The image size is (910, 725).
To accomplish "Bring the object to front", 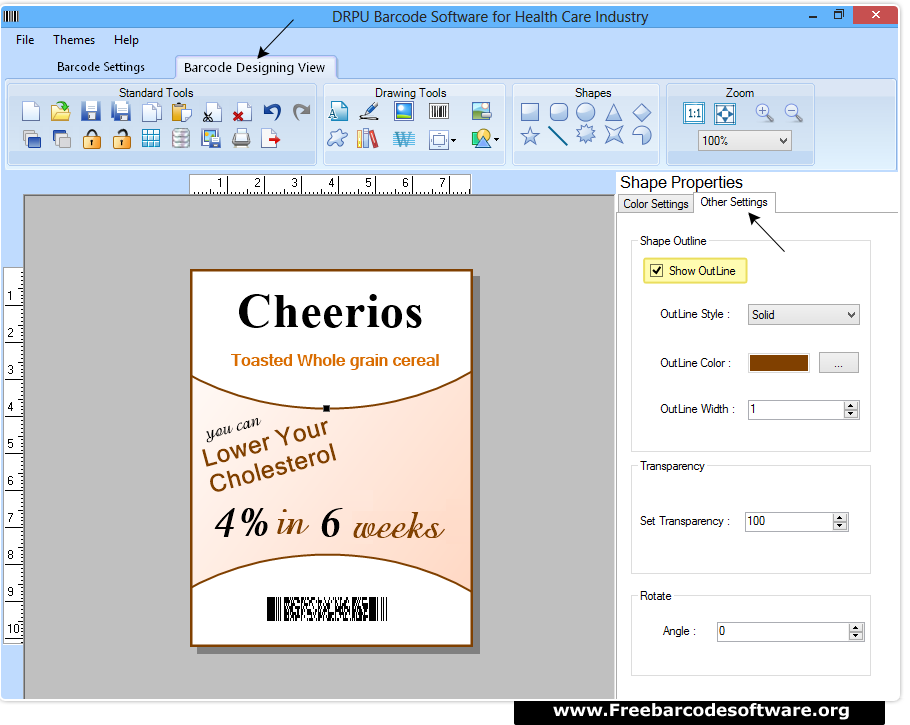I will [x=32, y=139].
